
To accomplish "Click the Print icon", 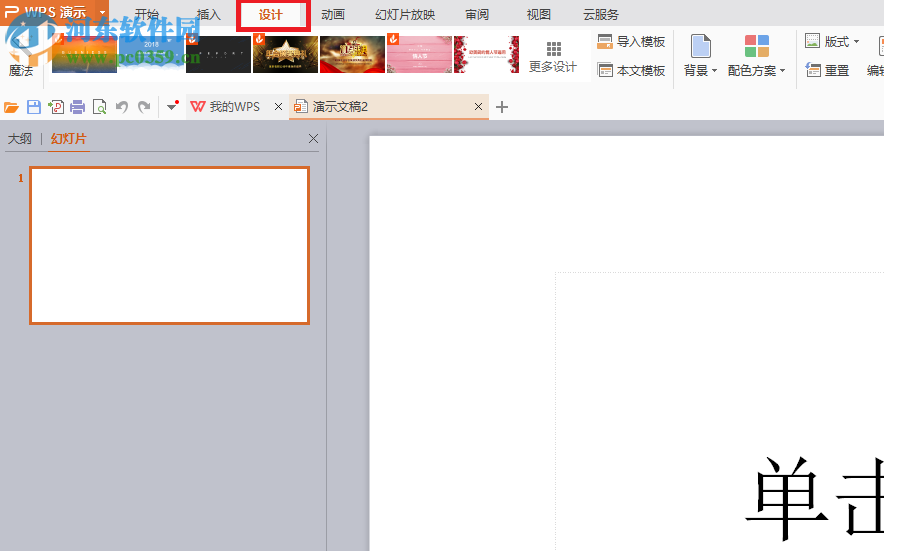I will point(77,107).
